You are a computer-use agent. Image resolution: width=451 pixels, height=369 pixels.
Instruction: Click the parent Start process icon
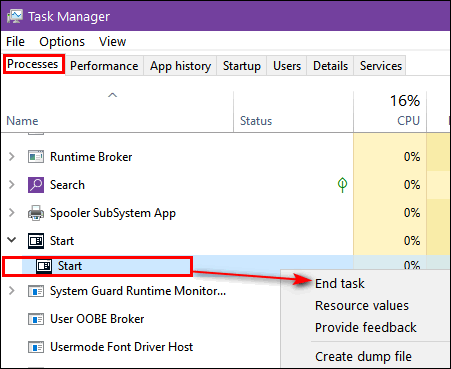tap(36, 241)
